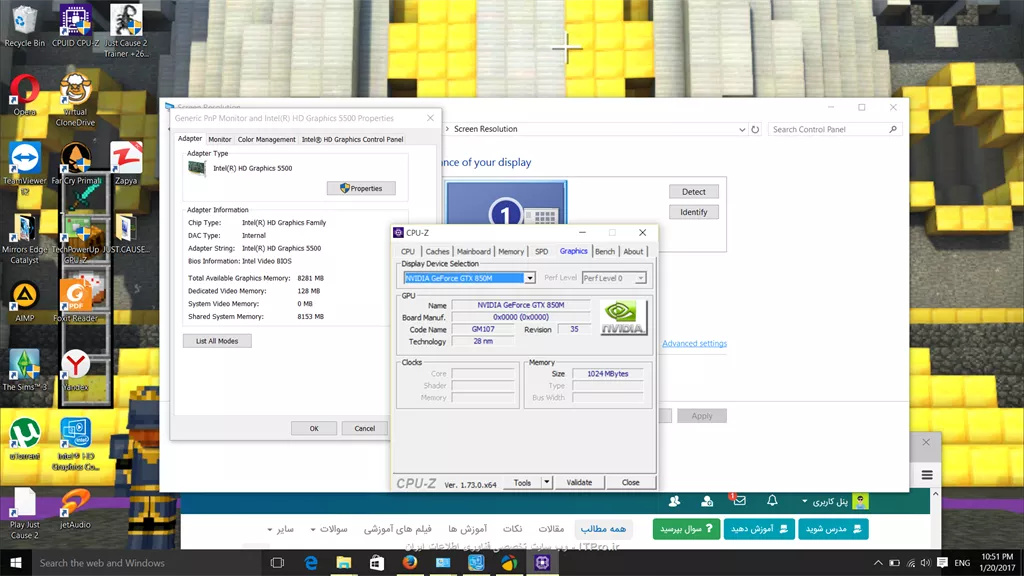The width and height of the screenshot is (1024, 576).
Task: Open the volume control in the system tray
Action: 925,563
